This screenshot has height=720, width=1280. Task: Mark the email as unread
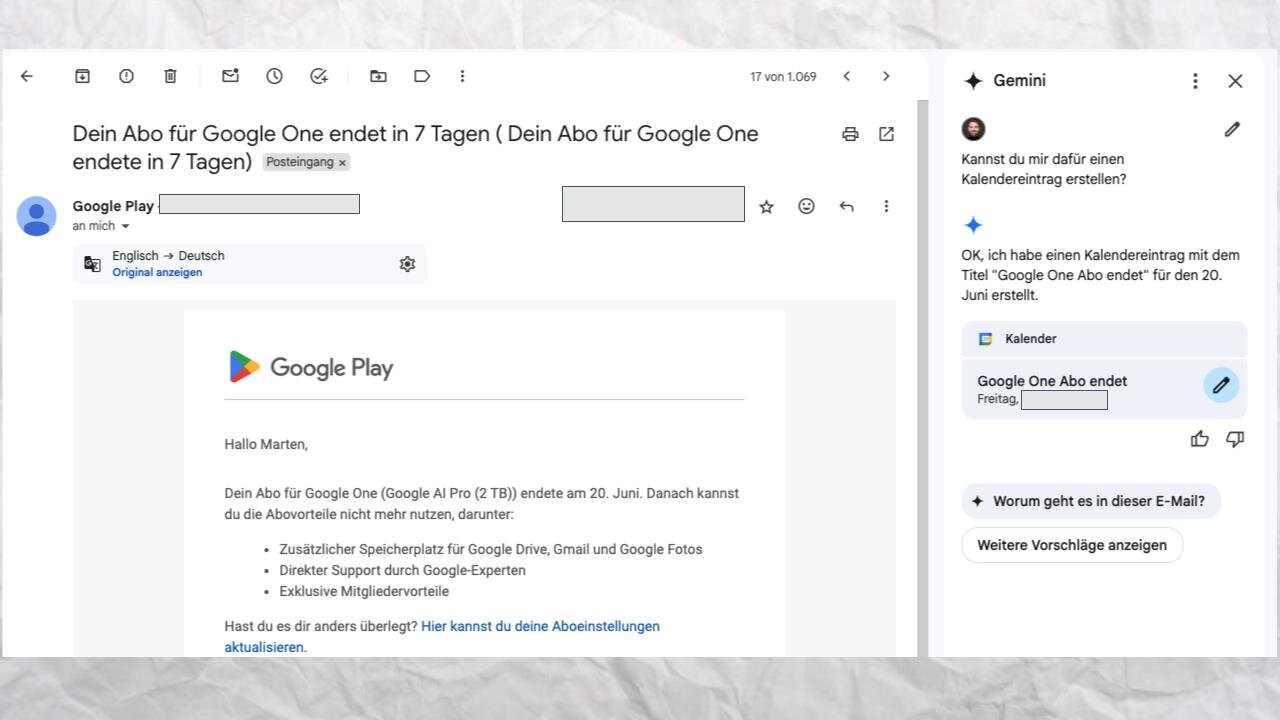click(x=231, y=76)
